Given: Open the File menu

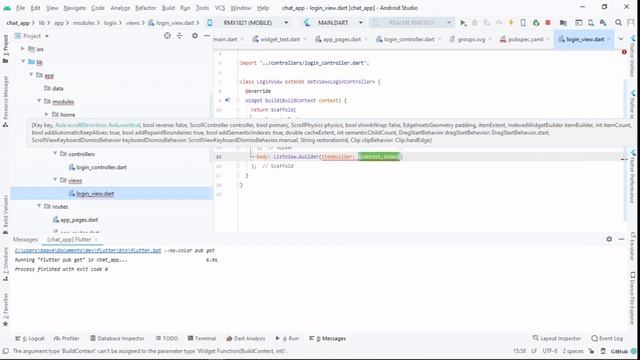Looking at the screenshot, I should coord(20,8).
